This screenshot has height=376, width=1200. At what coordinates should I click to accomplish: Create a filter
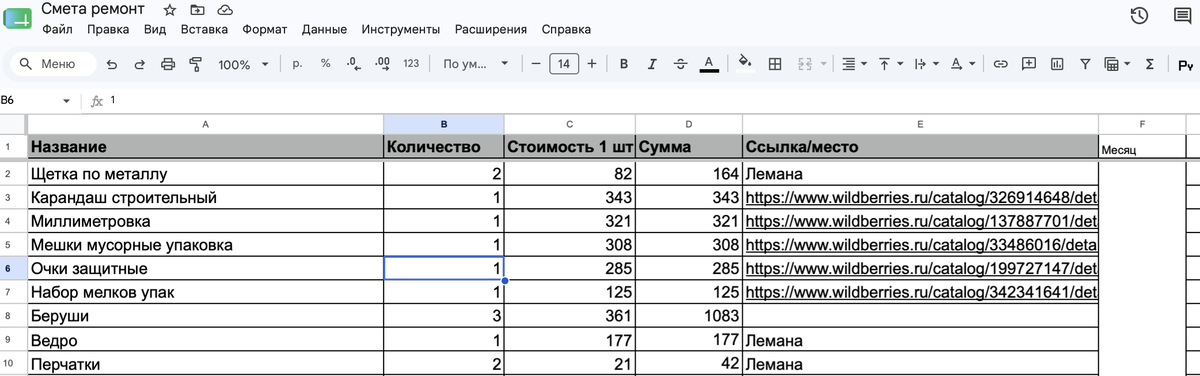[x=1084, y=64]
